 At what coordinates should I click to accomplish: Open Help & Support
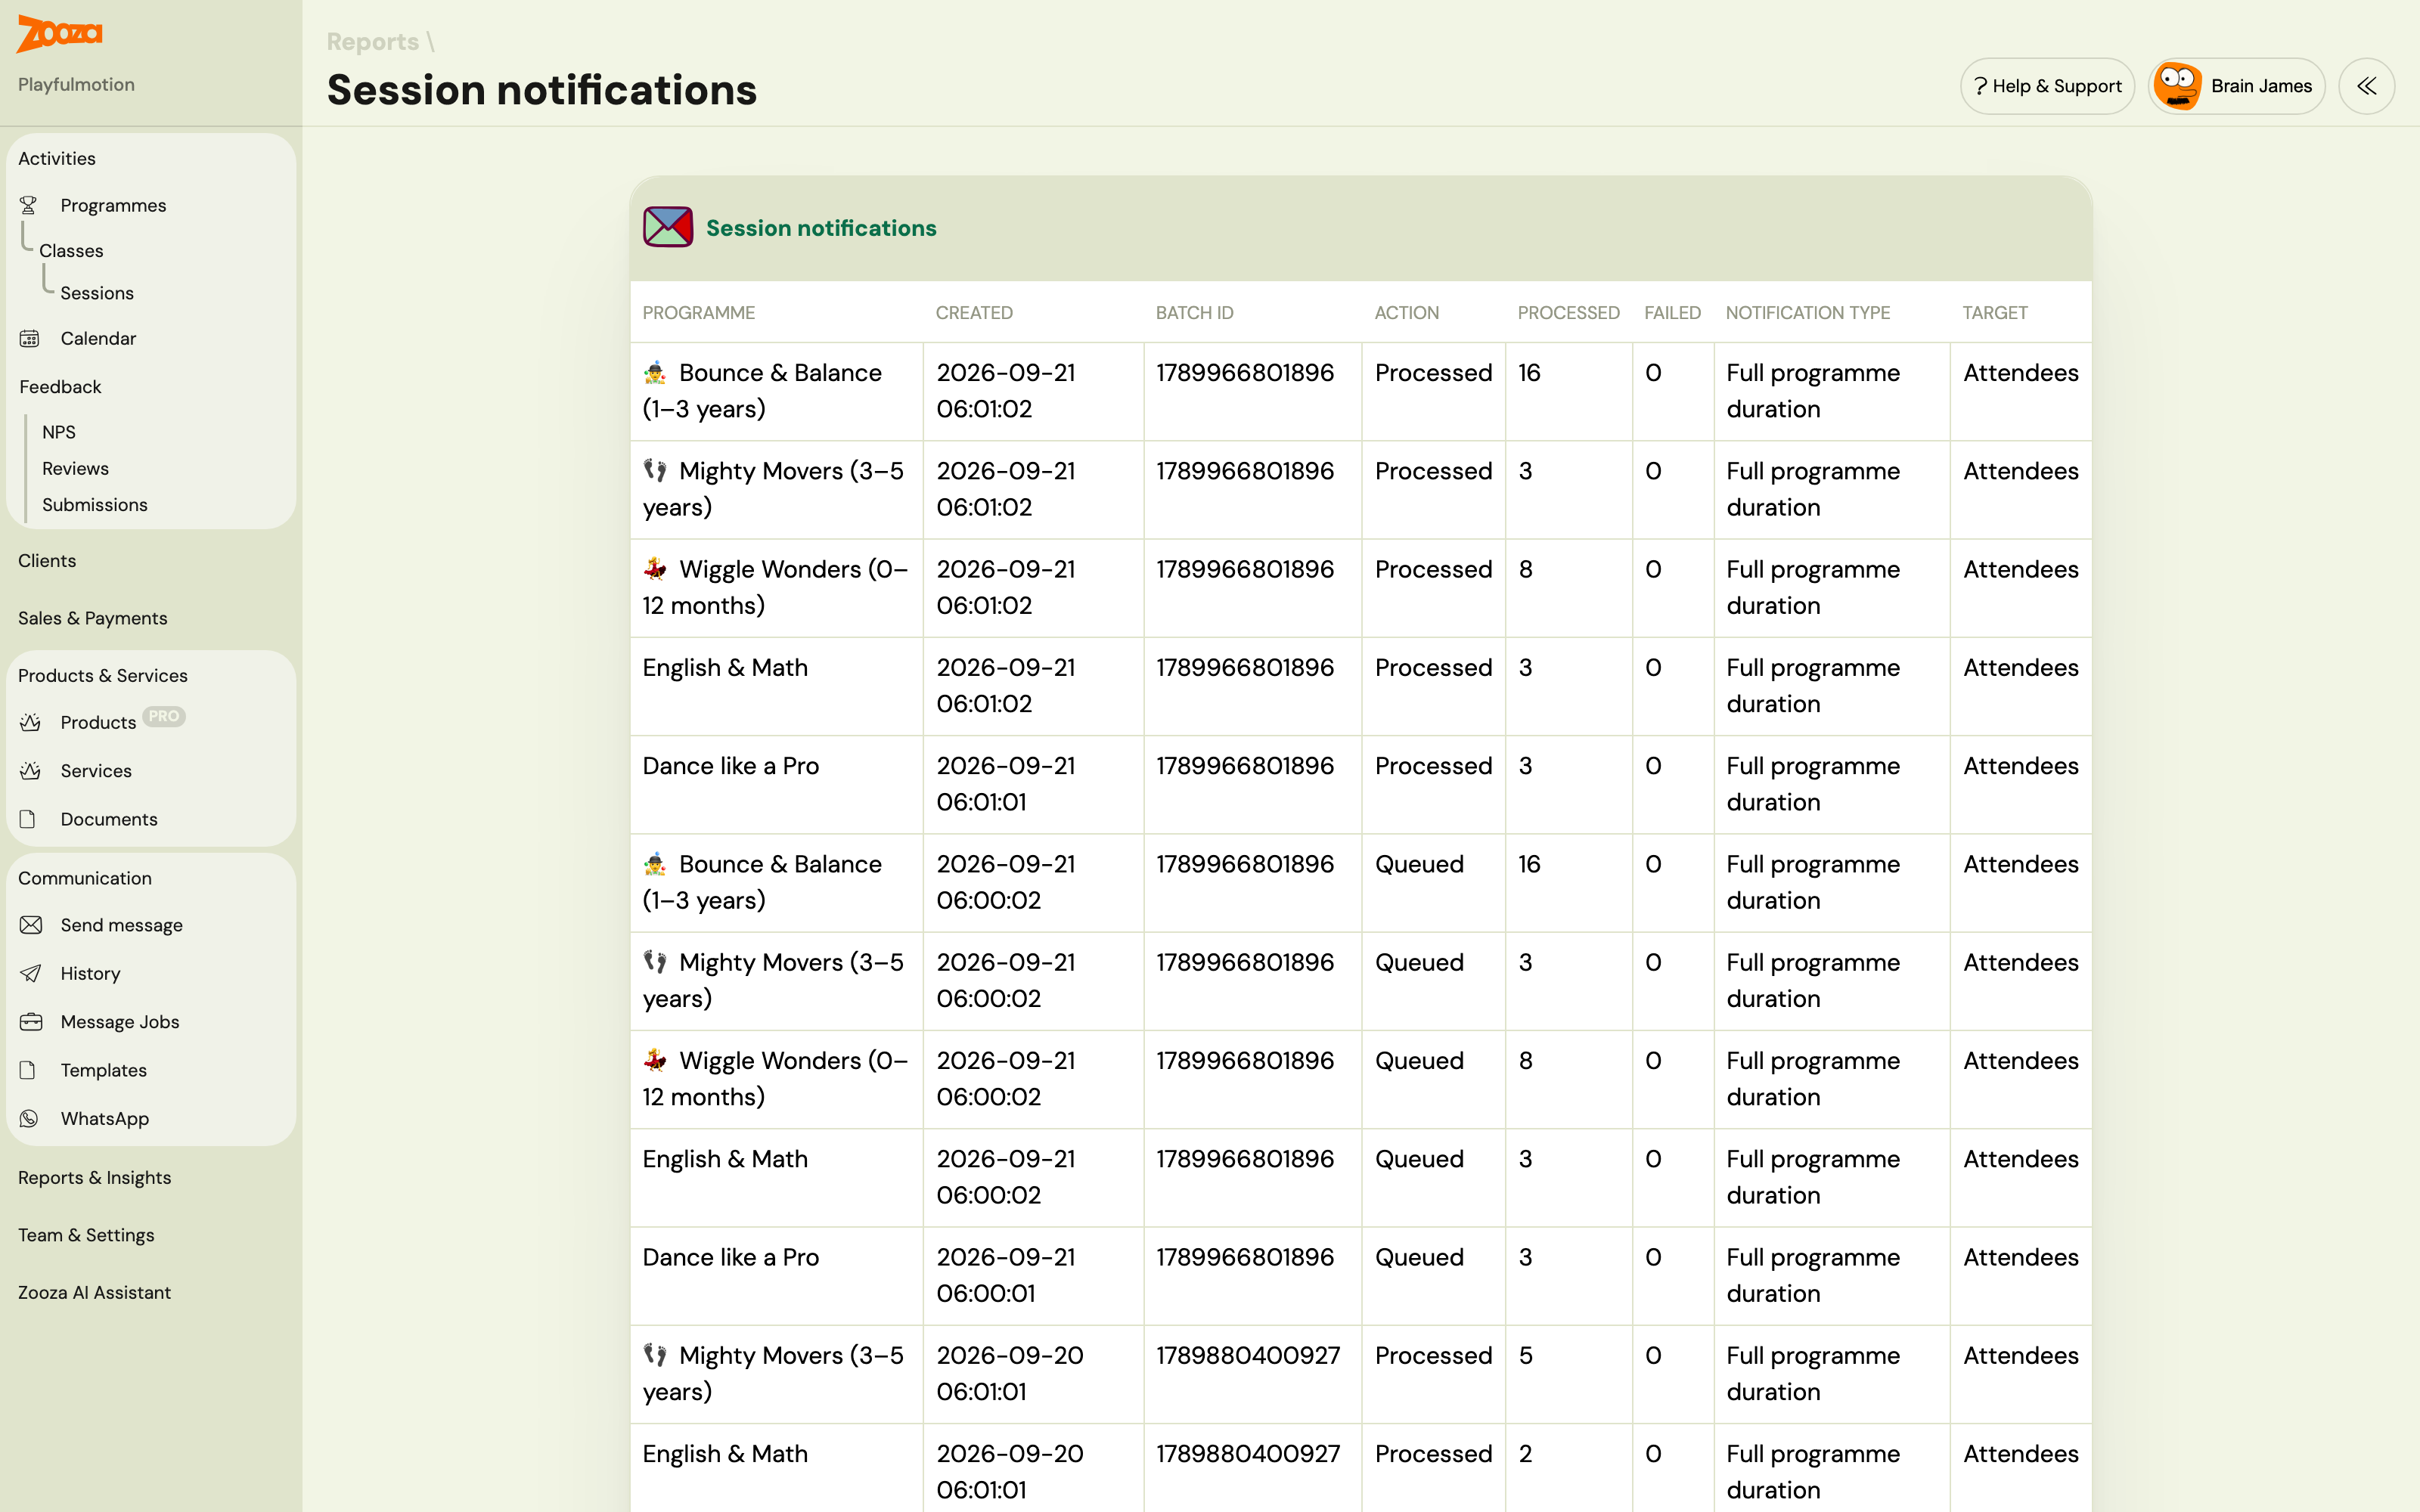point(2047,86)
